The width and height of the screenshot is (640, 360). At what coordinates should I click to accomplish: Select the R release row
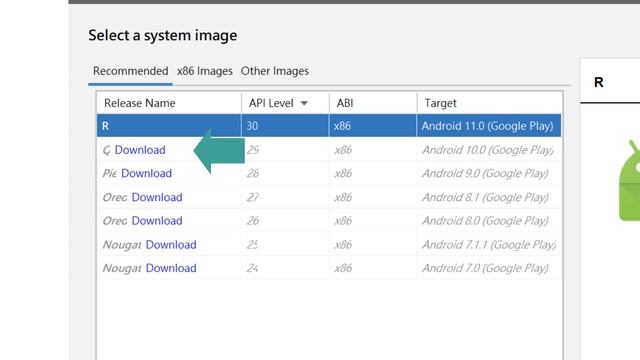pos(329,126)
